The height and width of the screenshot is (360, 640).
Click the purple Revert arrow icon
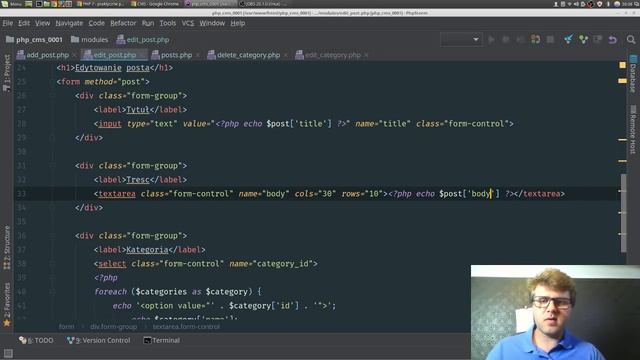coord(613,40)
